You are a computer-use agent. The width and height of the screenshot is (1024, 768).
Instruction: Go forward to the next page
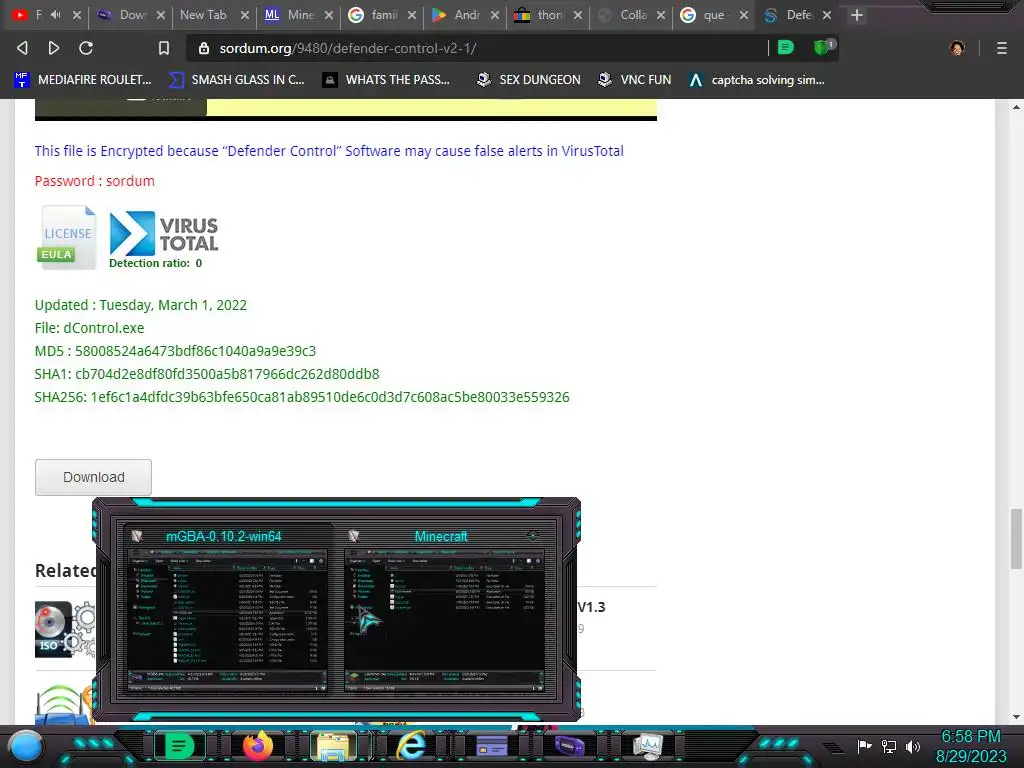[54, 48]
